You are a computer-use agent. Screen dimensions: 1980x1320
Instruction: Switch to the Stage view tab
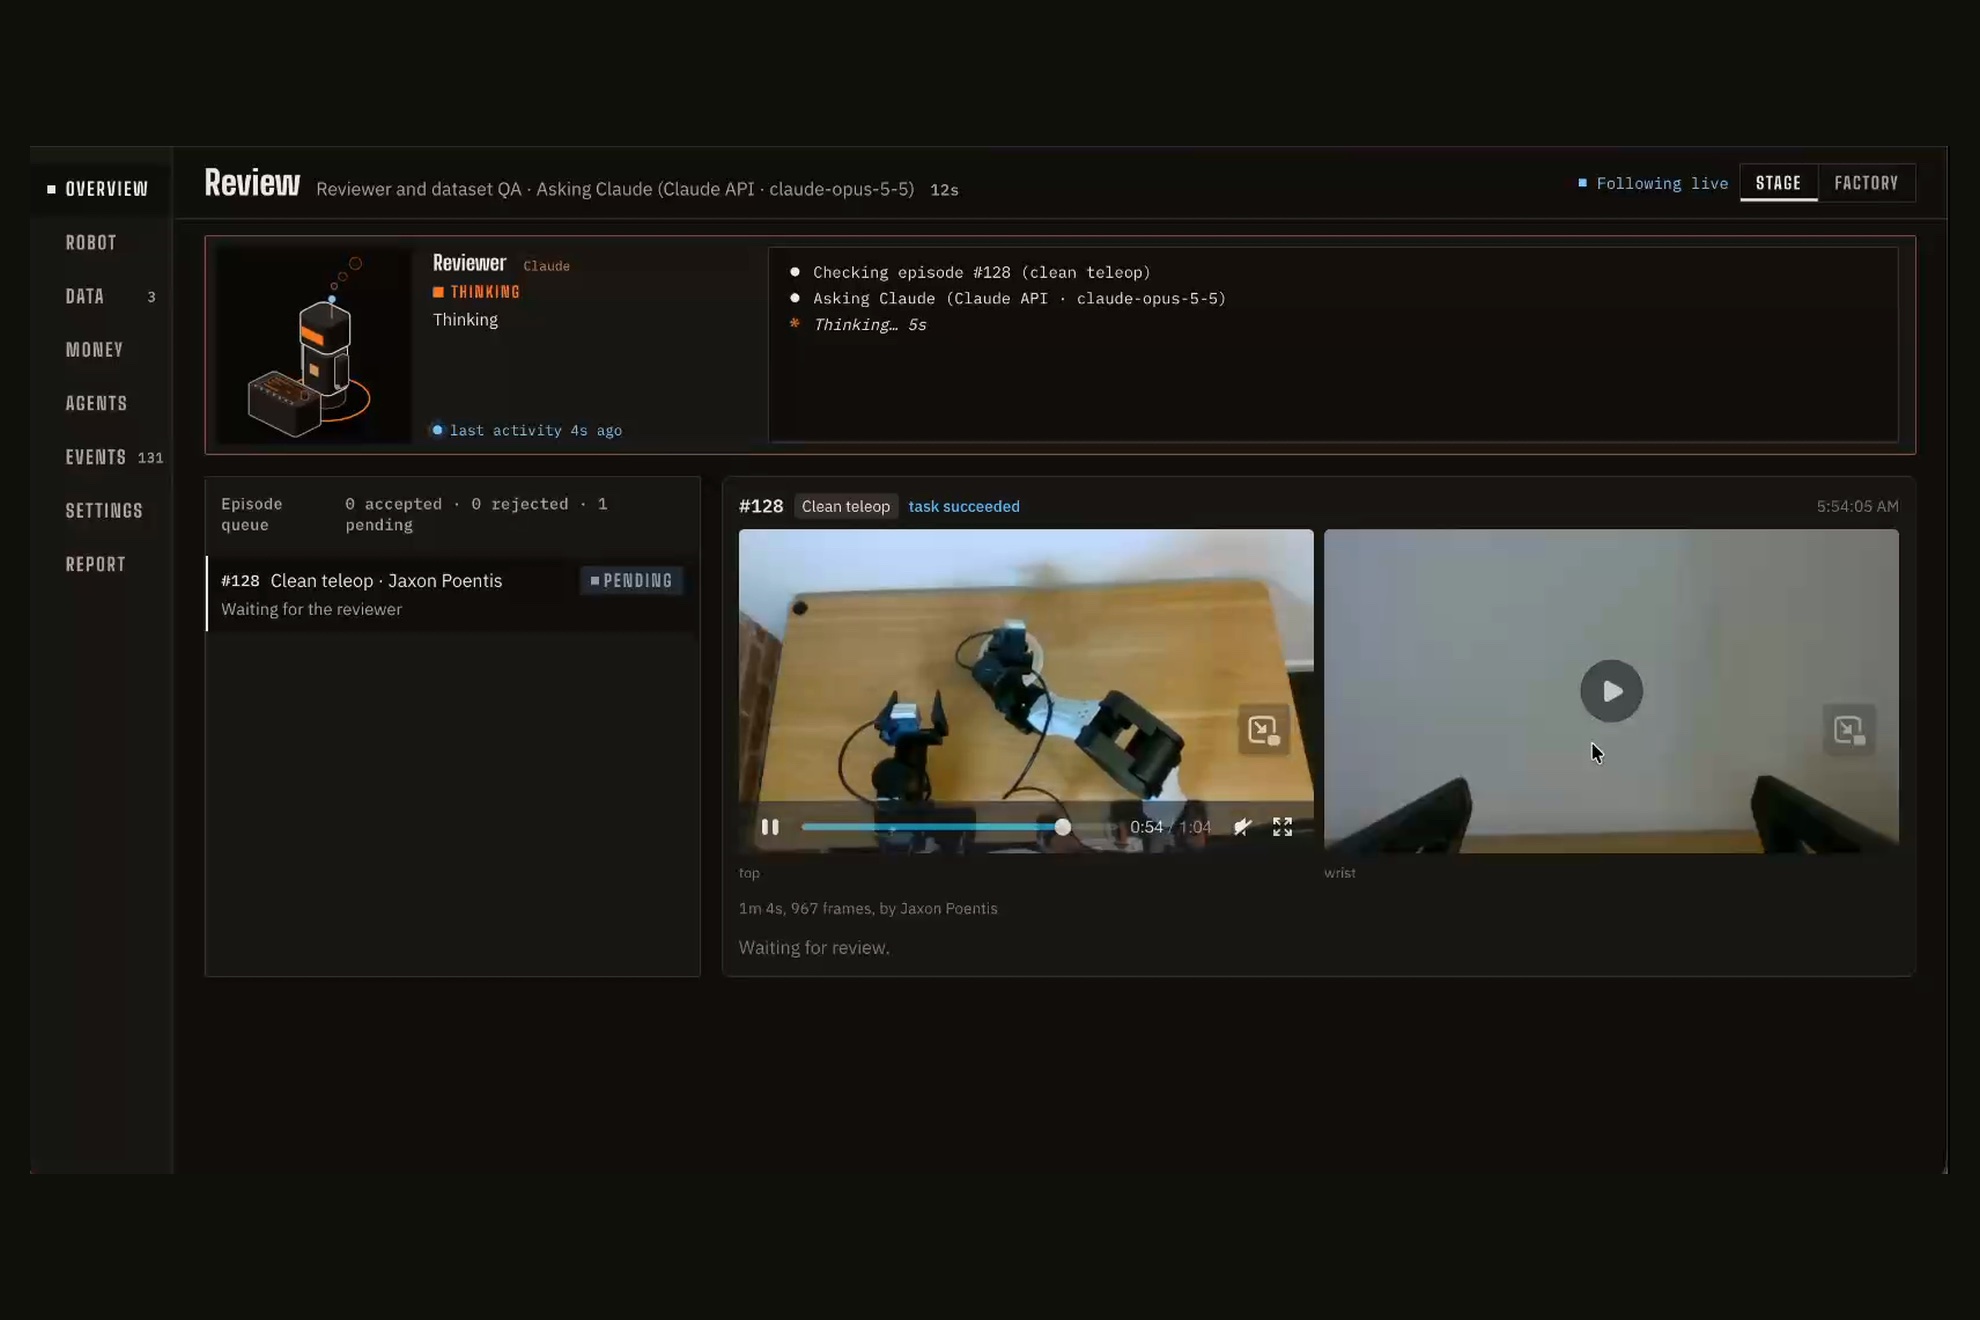[1778, 183]
